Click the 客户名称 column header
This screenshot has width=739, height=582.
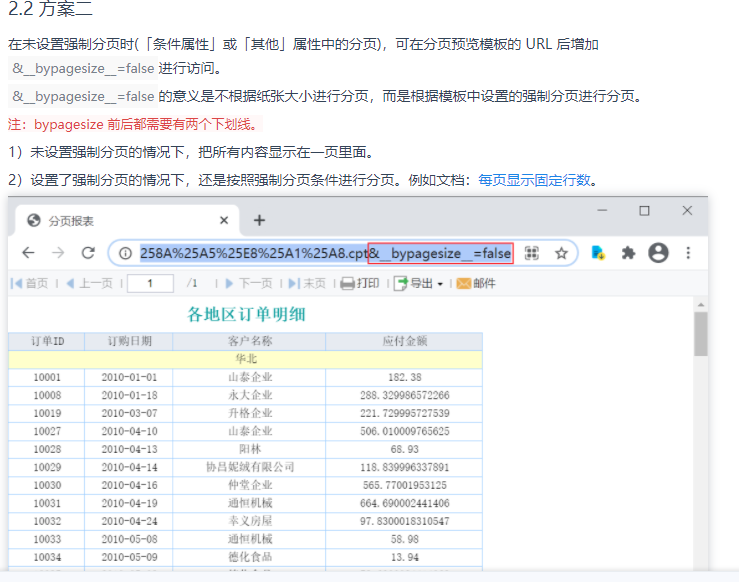249,341
